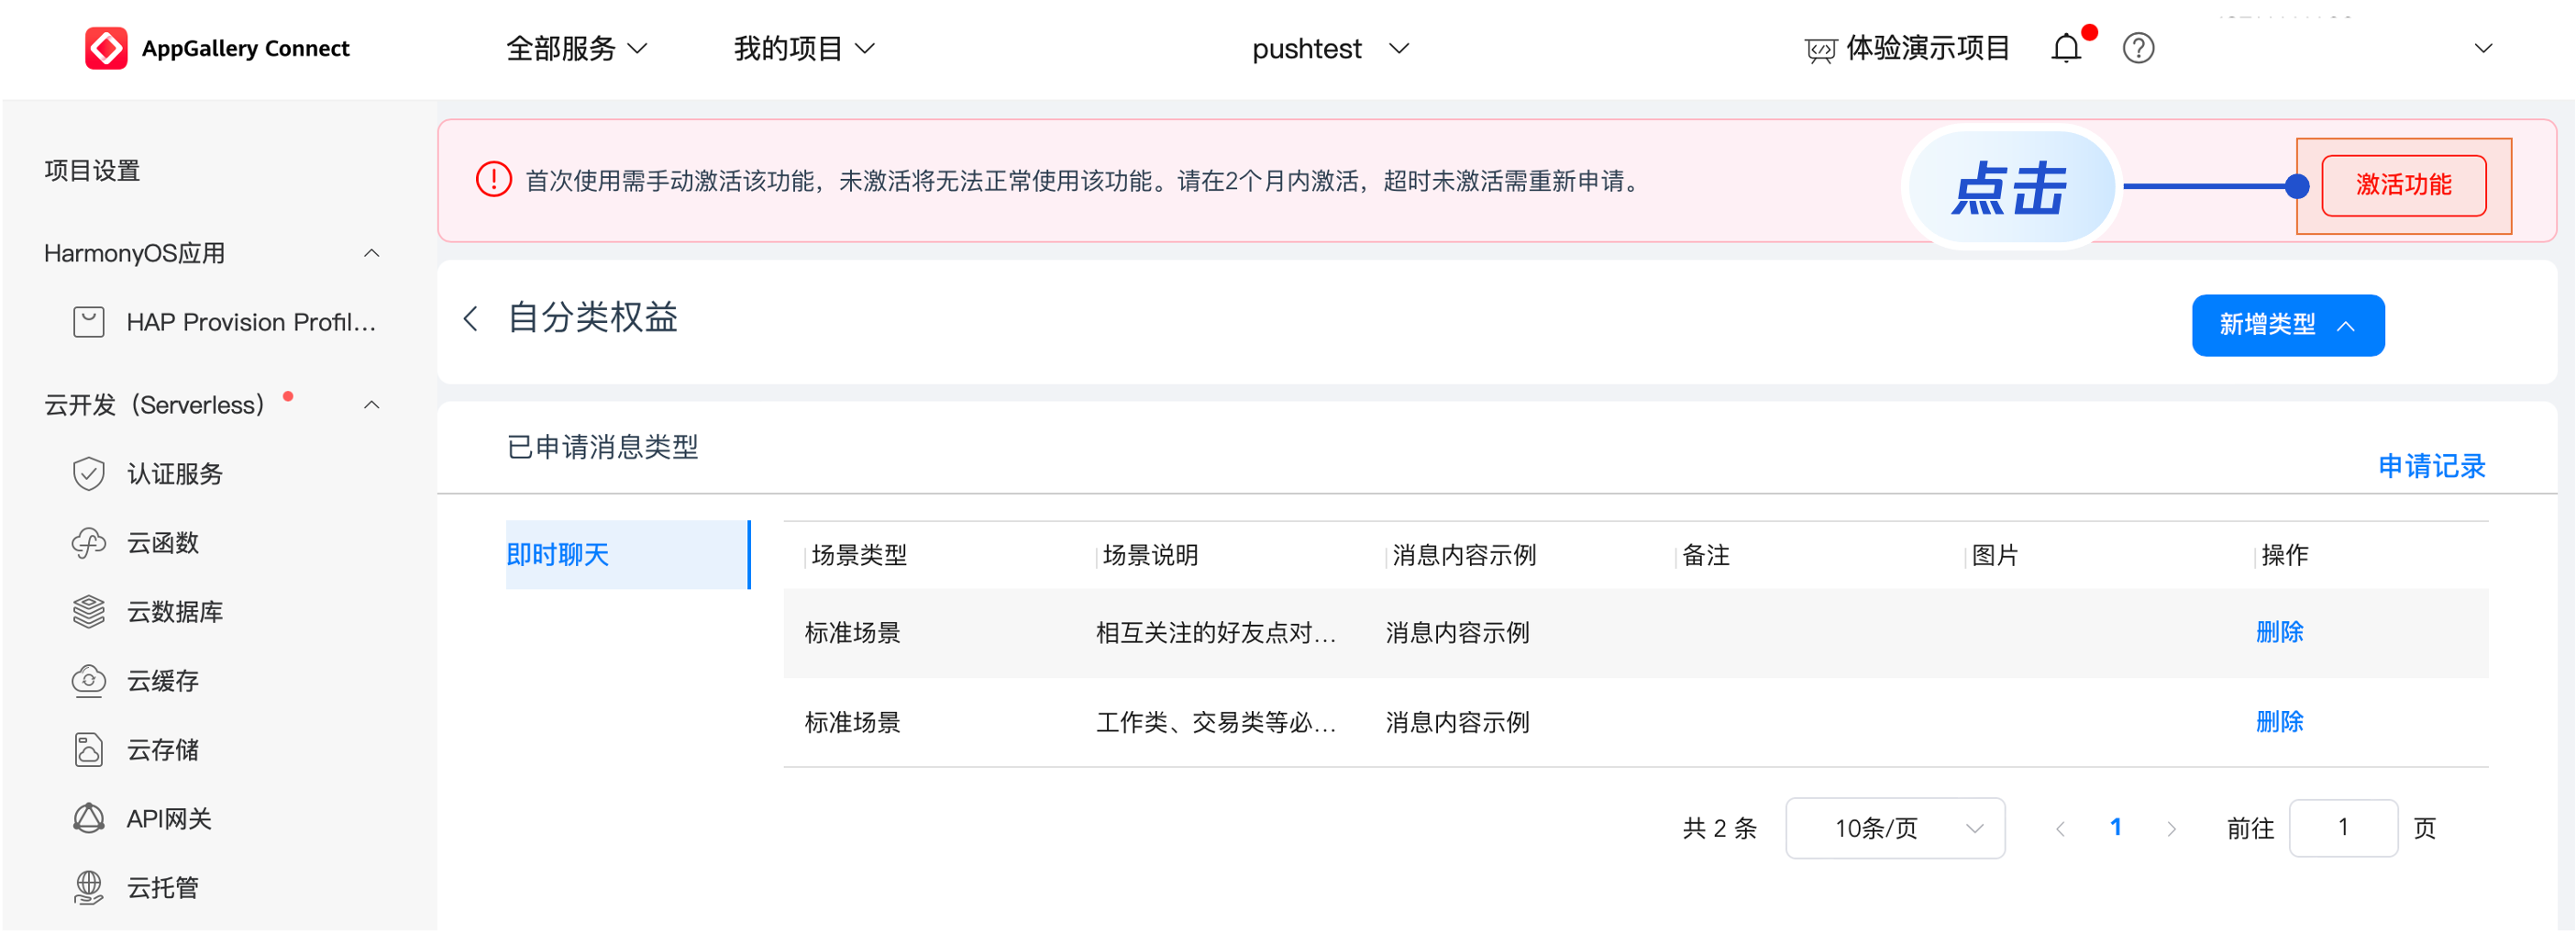Go back with the arrow beside 自分类权益
The width and height of the screenshot is (2576, 933).
pyautogui.click(x=471, y=319)
